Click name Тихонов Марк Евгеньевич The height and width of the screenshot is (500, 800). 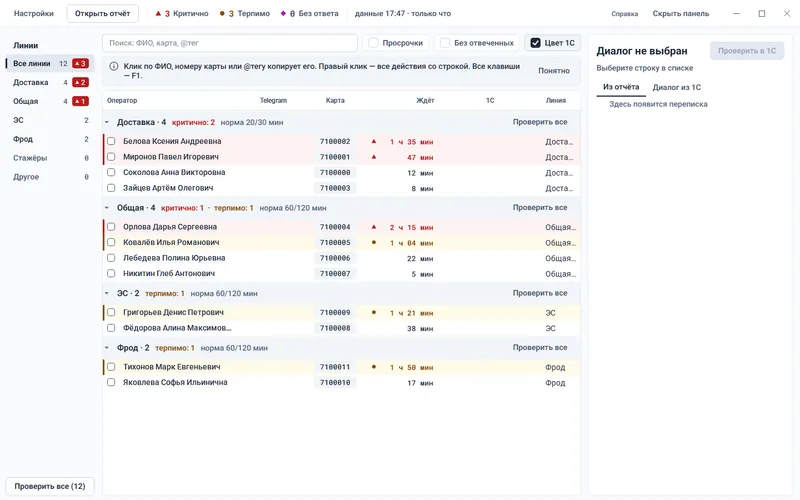[x=172, y=367]
